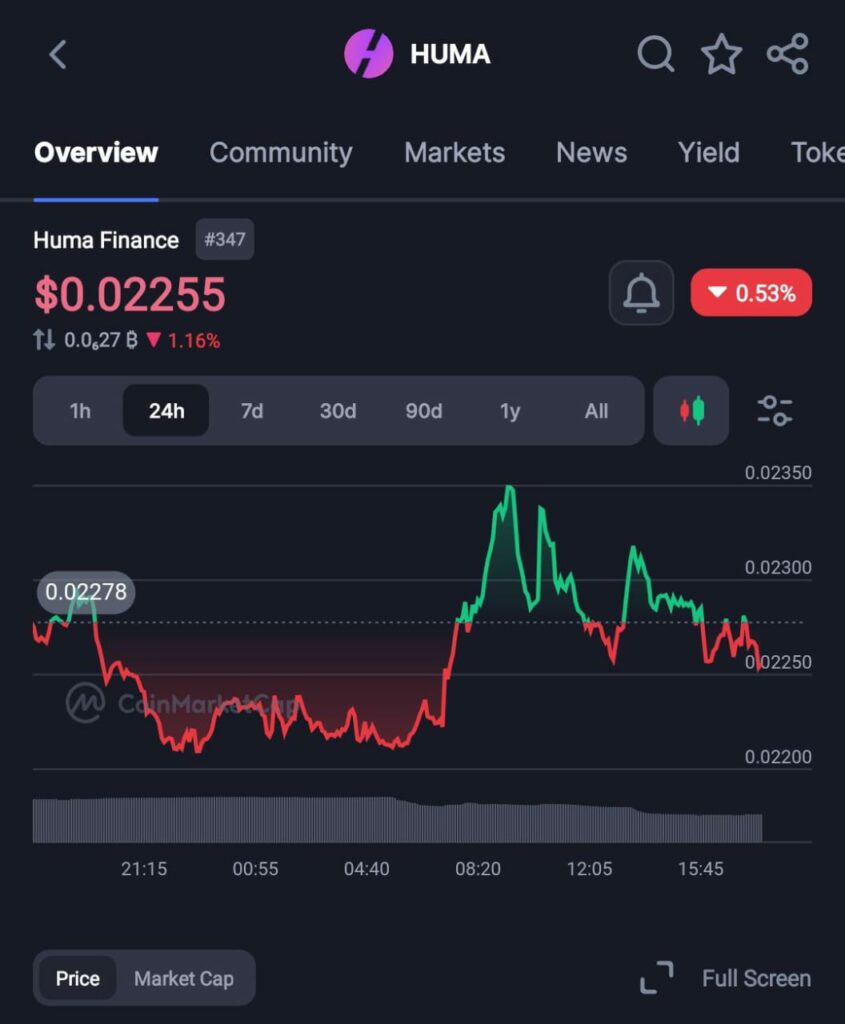Screen dimensions: 845x1024
Task: Switch to the Community tab
Action: pos(281,153)
